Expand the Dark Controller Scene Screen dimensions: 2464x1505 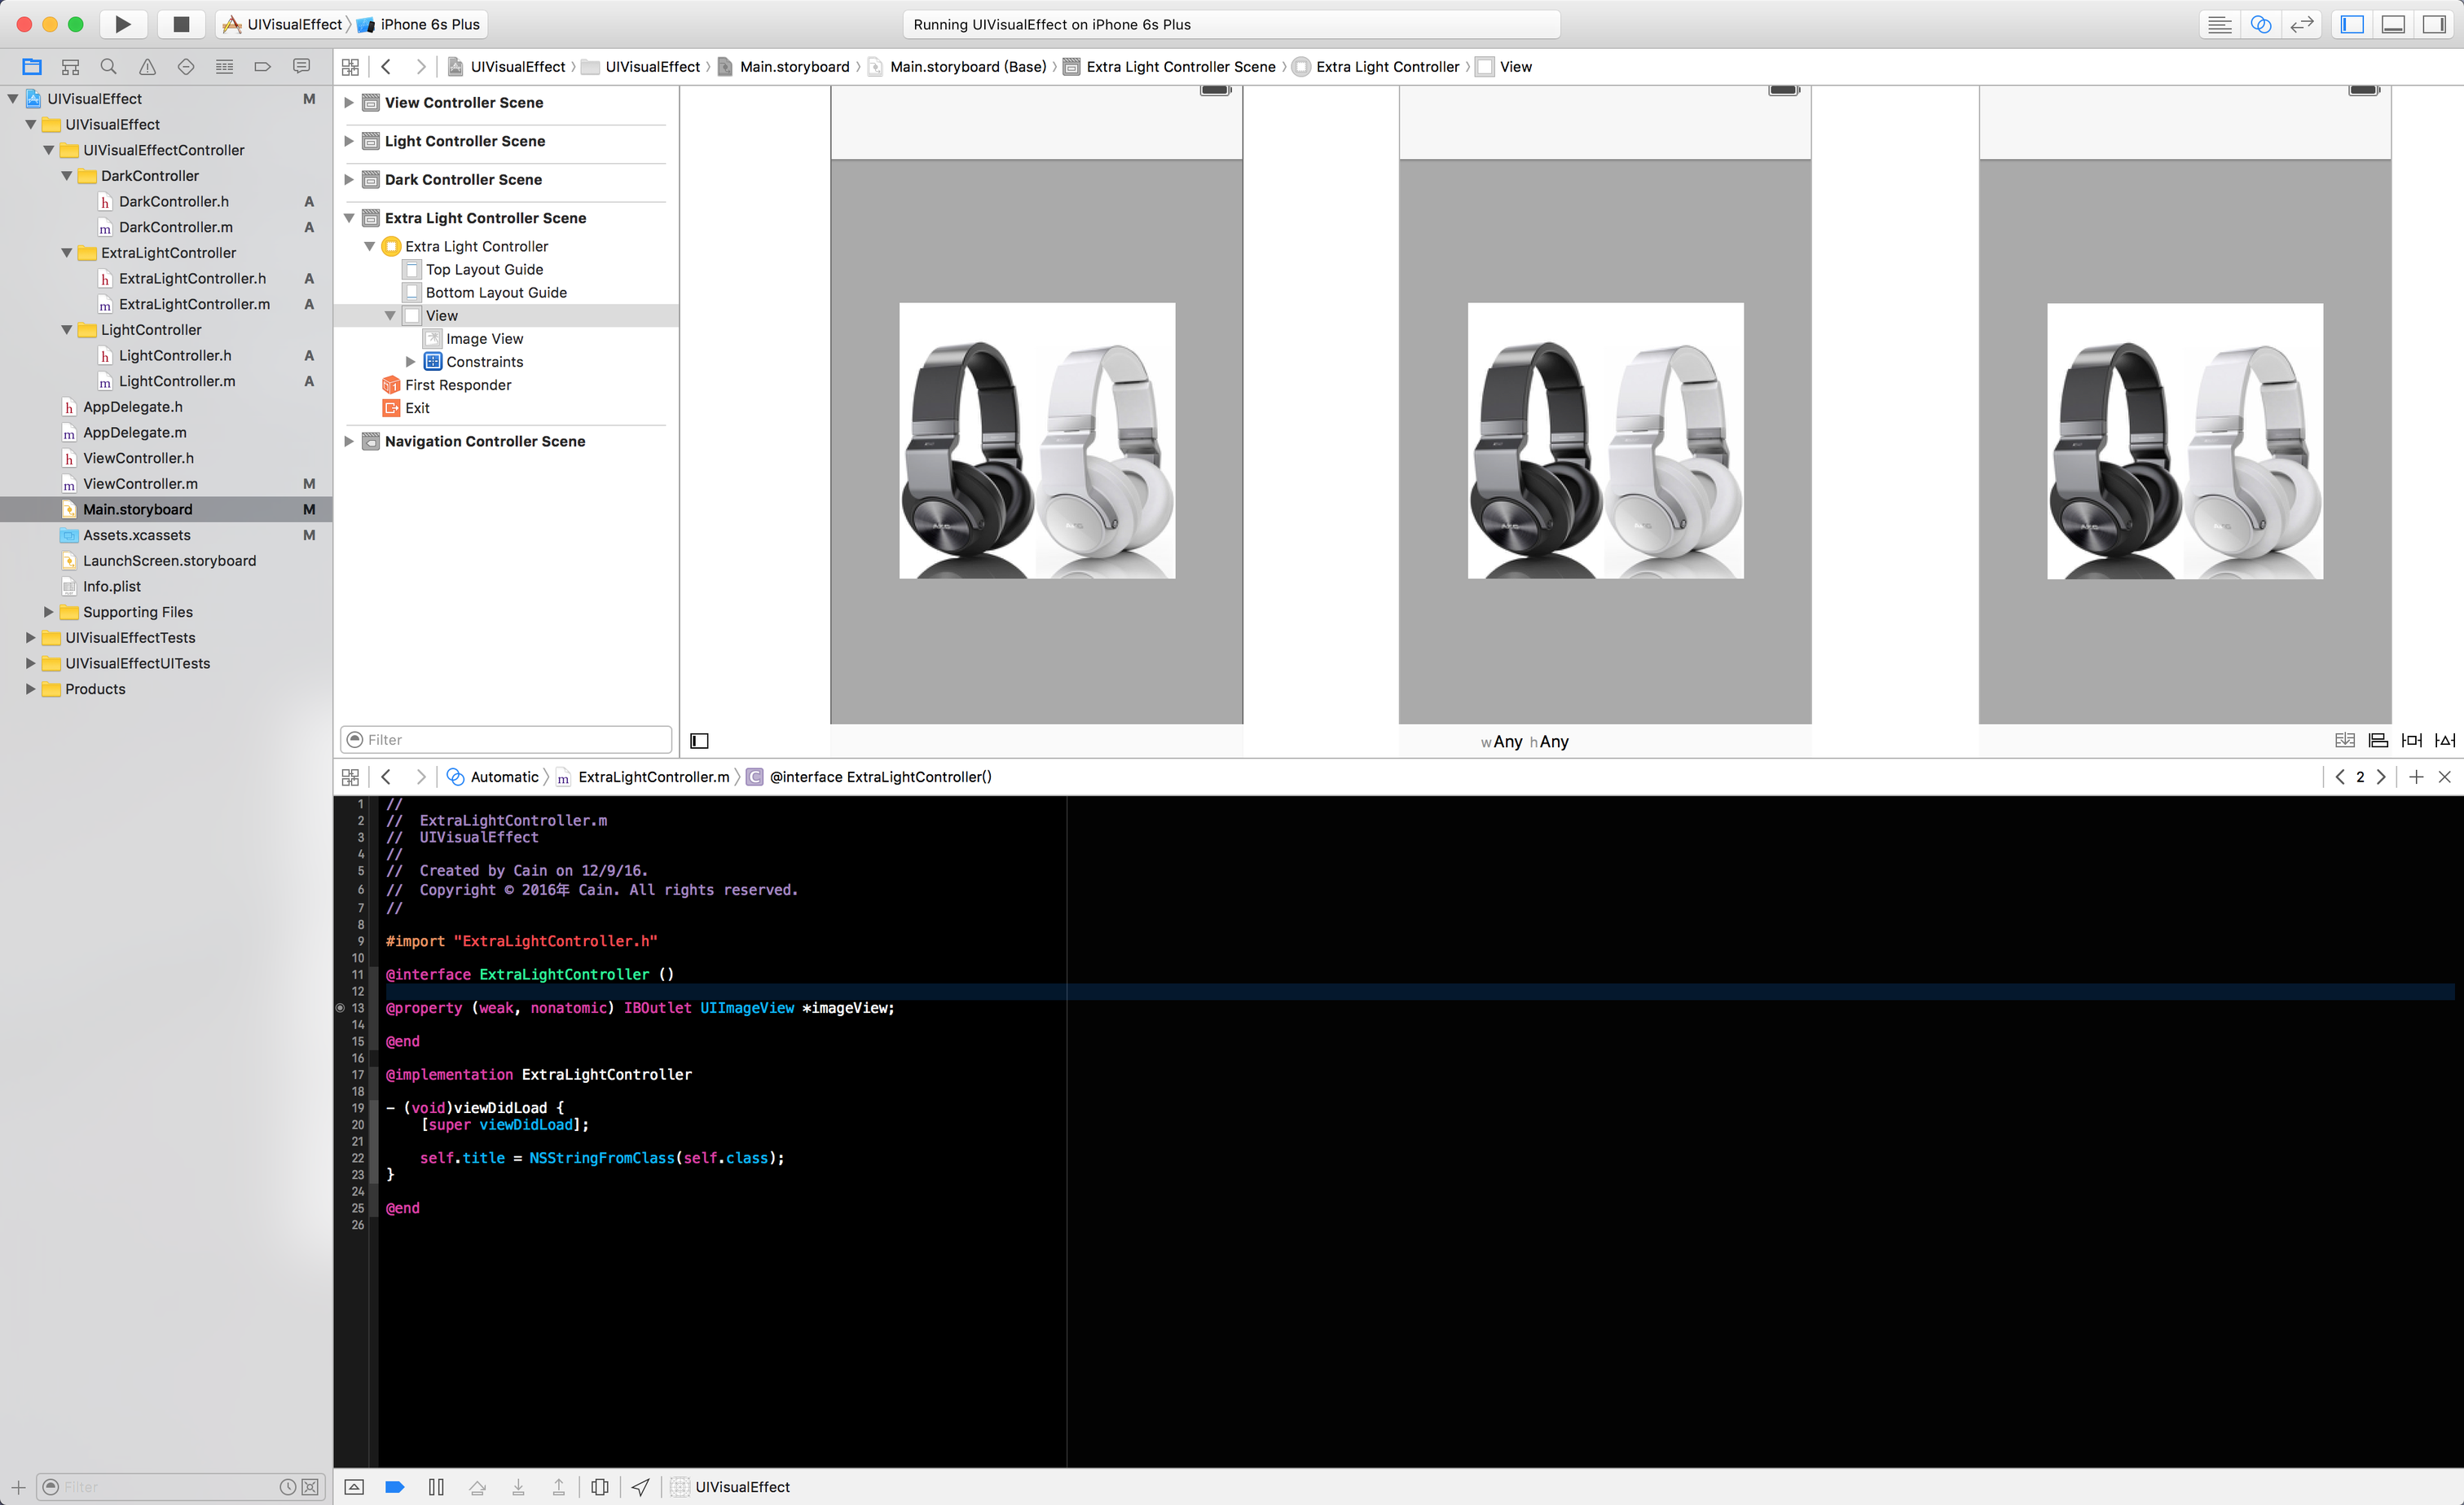(349, 180)
